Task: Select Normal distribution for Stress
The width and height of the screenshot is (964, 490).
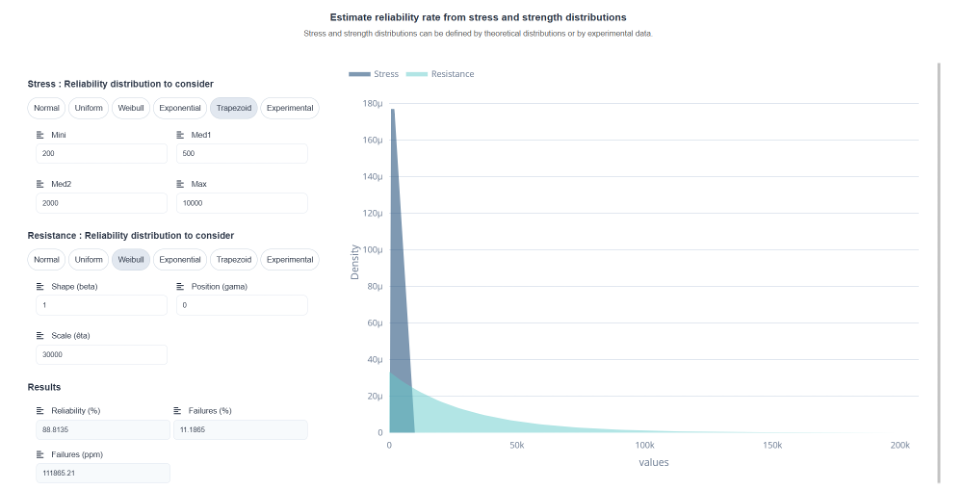Action: [x=46, y=108]
